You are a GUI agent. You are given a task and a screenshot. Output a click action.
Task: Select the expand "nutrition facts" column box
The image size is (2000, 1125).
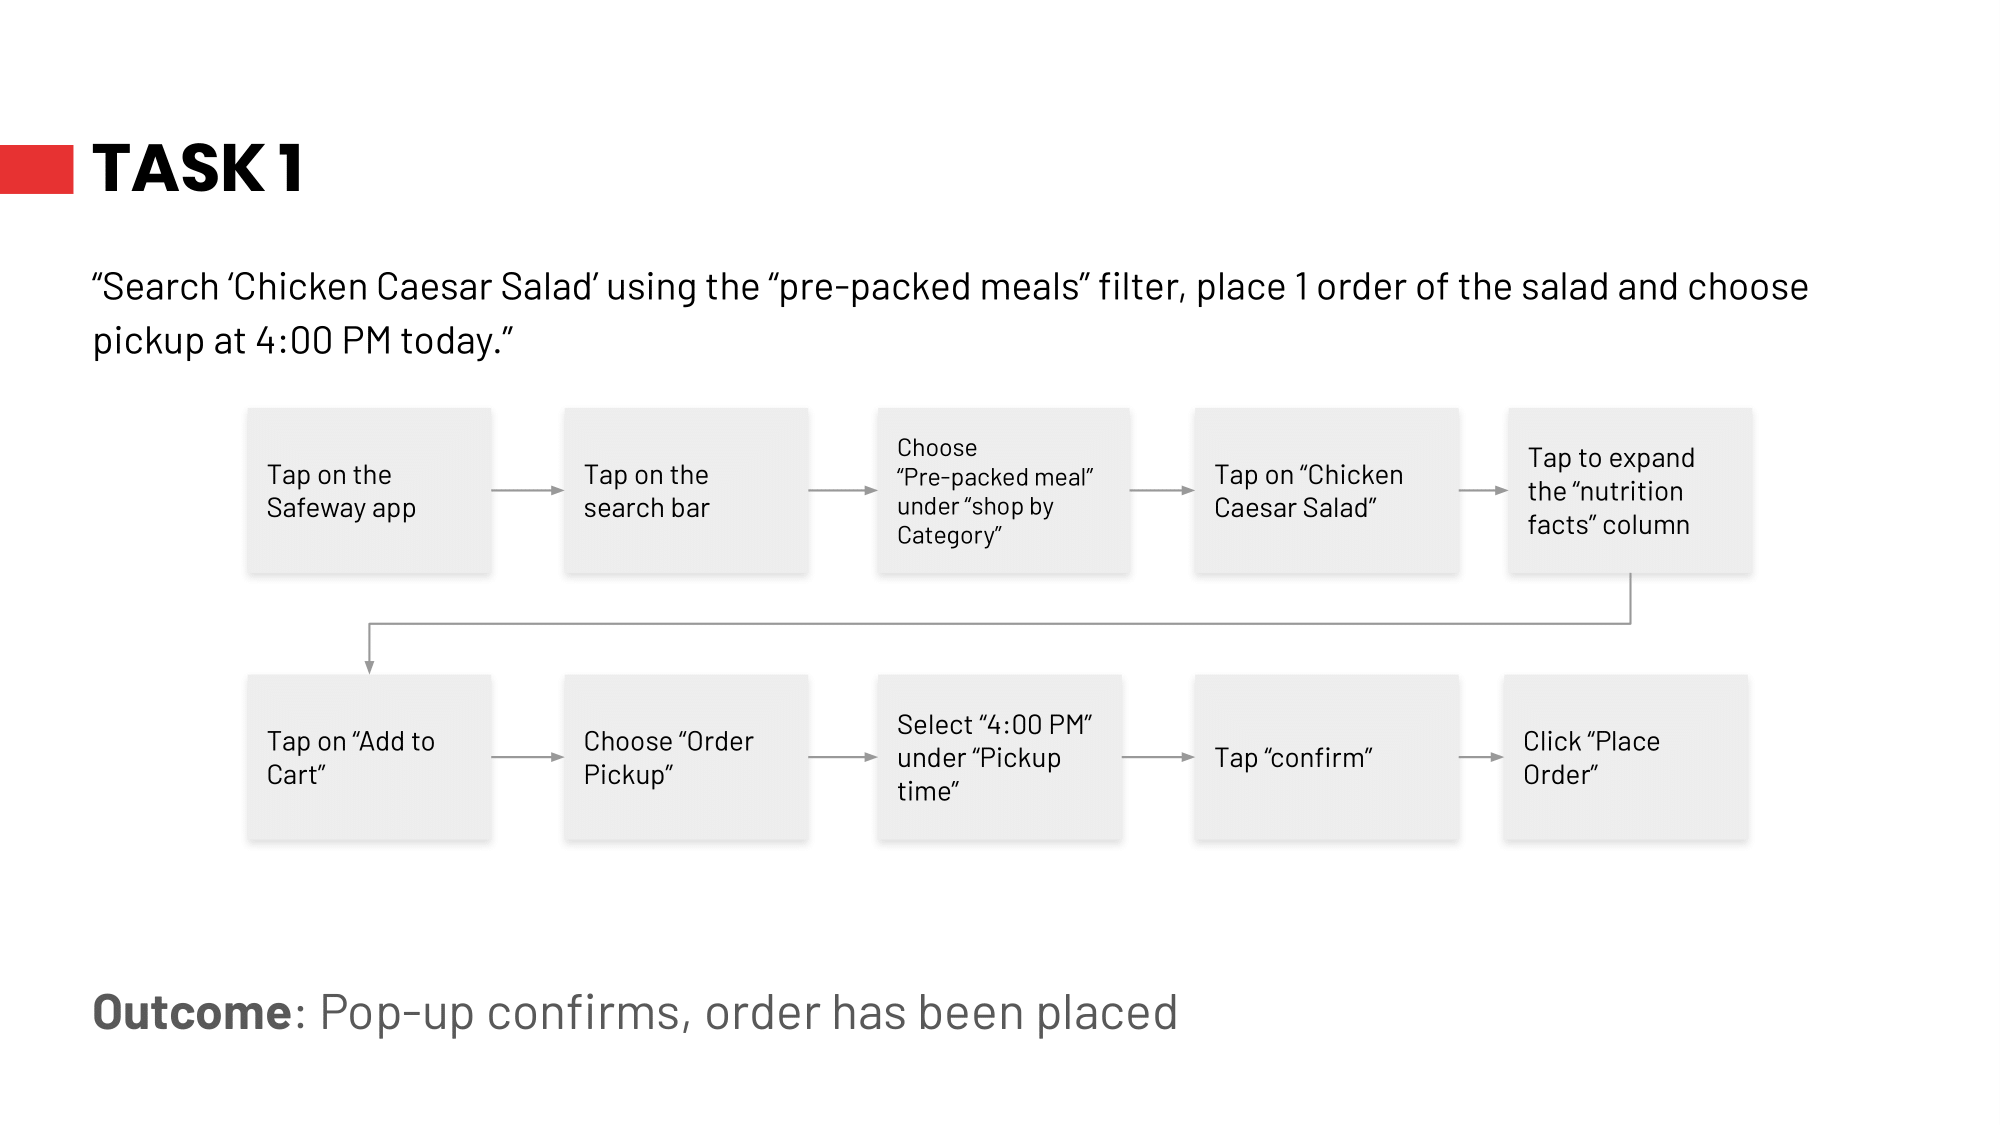tap(1630, 491)
